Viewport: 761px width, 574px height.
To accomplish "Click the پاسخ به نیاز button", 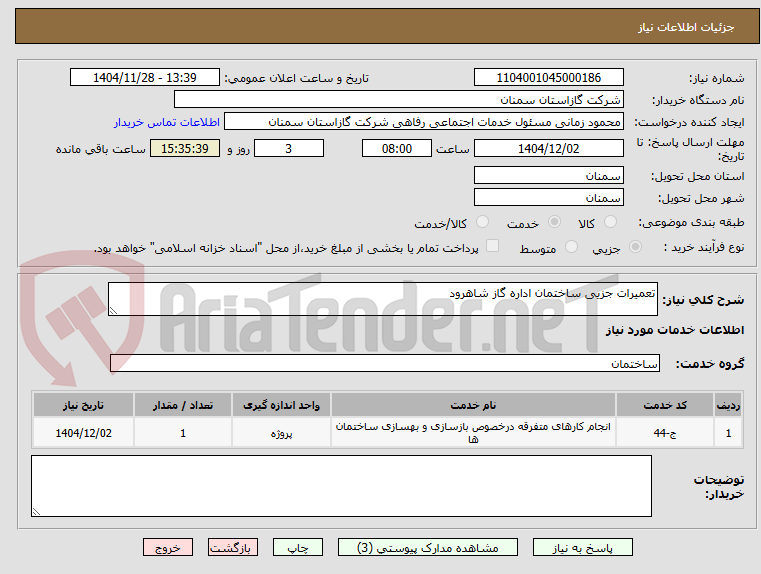I will [583, 547].
